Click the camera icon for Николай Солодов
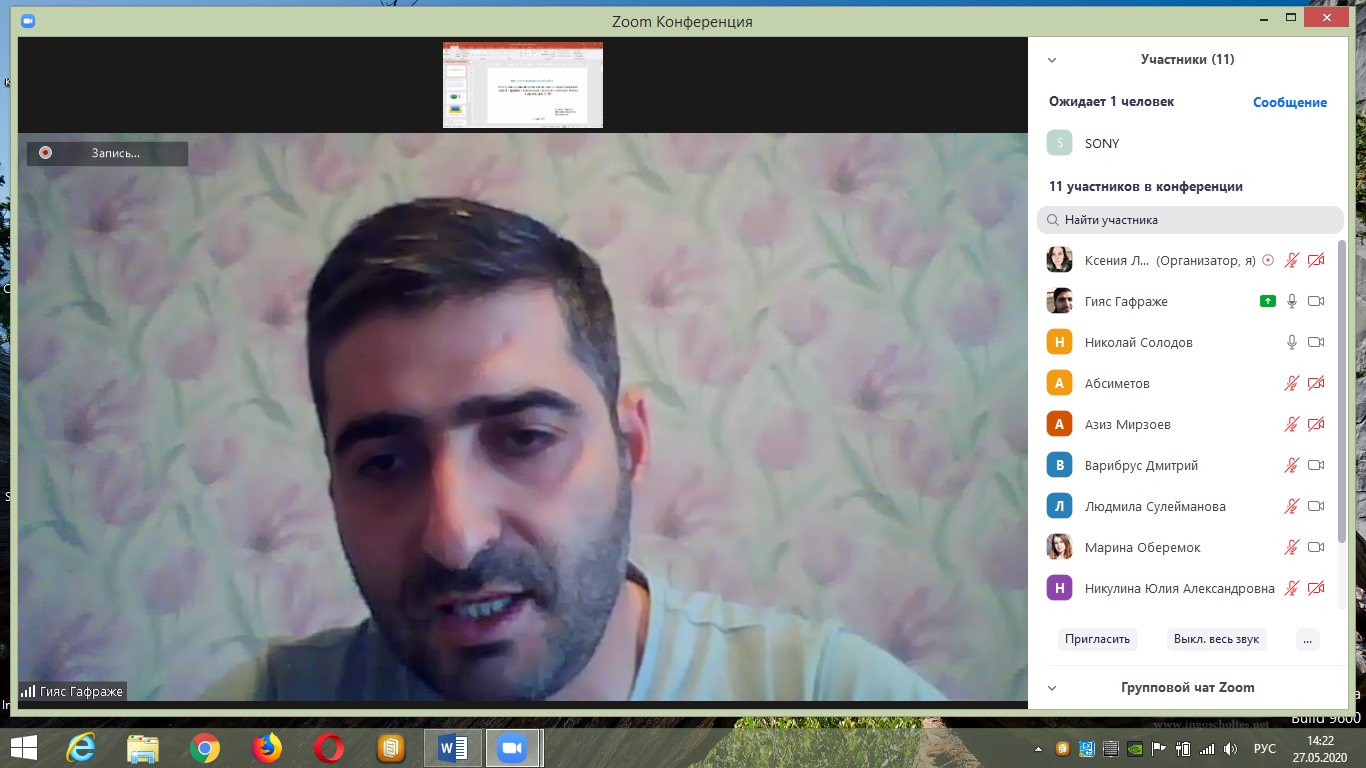1366x768 pixels. click(1316, 342)
